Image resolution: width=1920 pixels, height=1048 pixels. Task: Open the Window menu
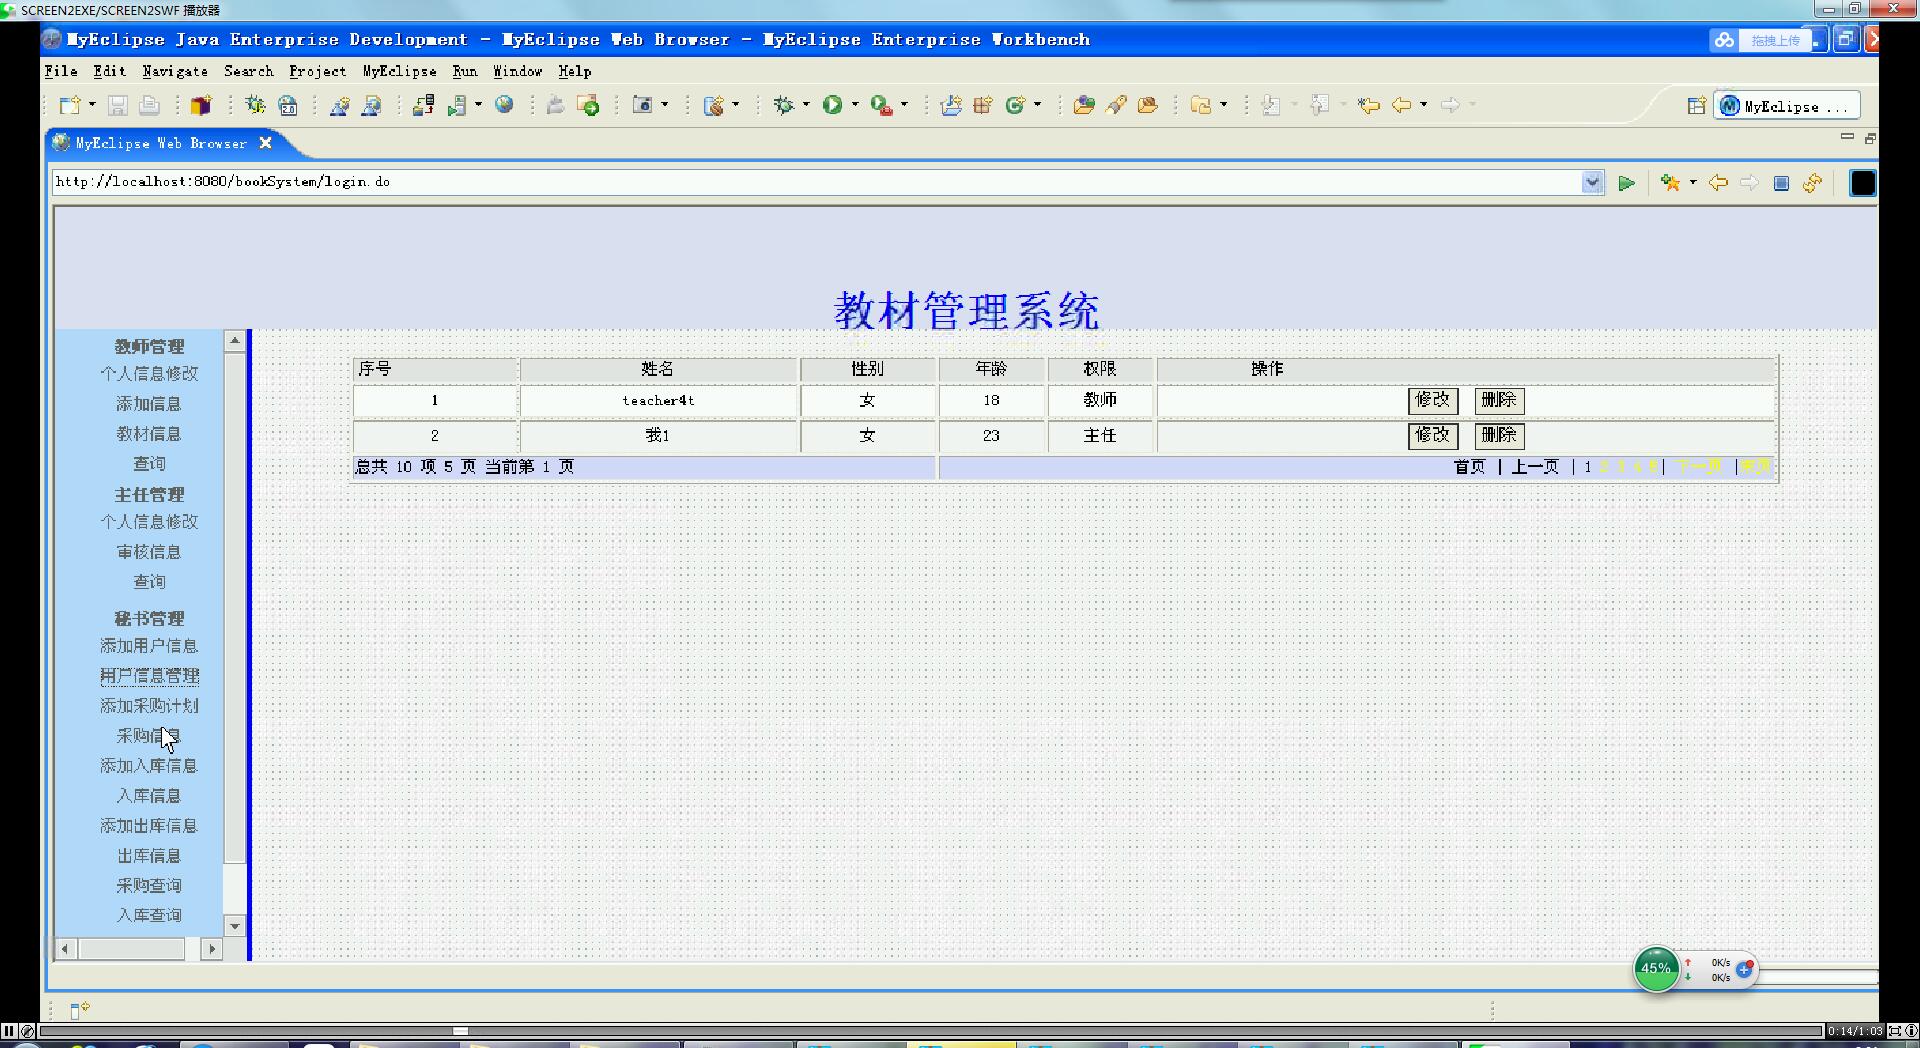[x=517, y=71]
